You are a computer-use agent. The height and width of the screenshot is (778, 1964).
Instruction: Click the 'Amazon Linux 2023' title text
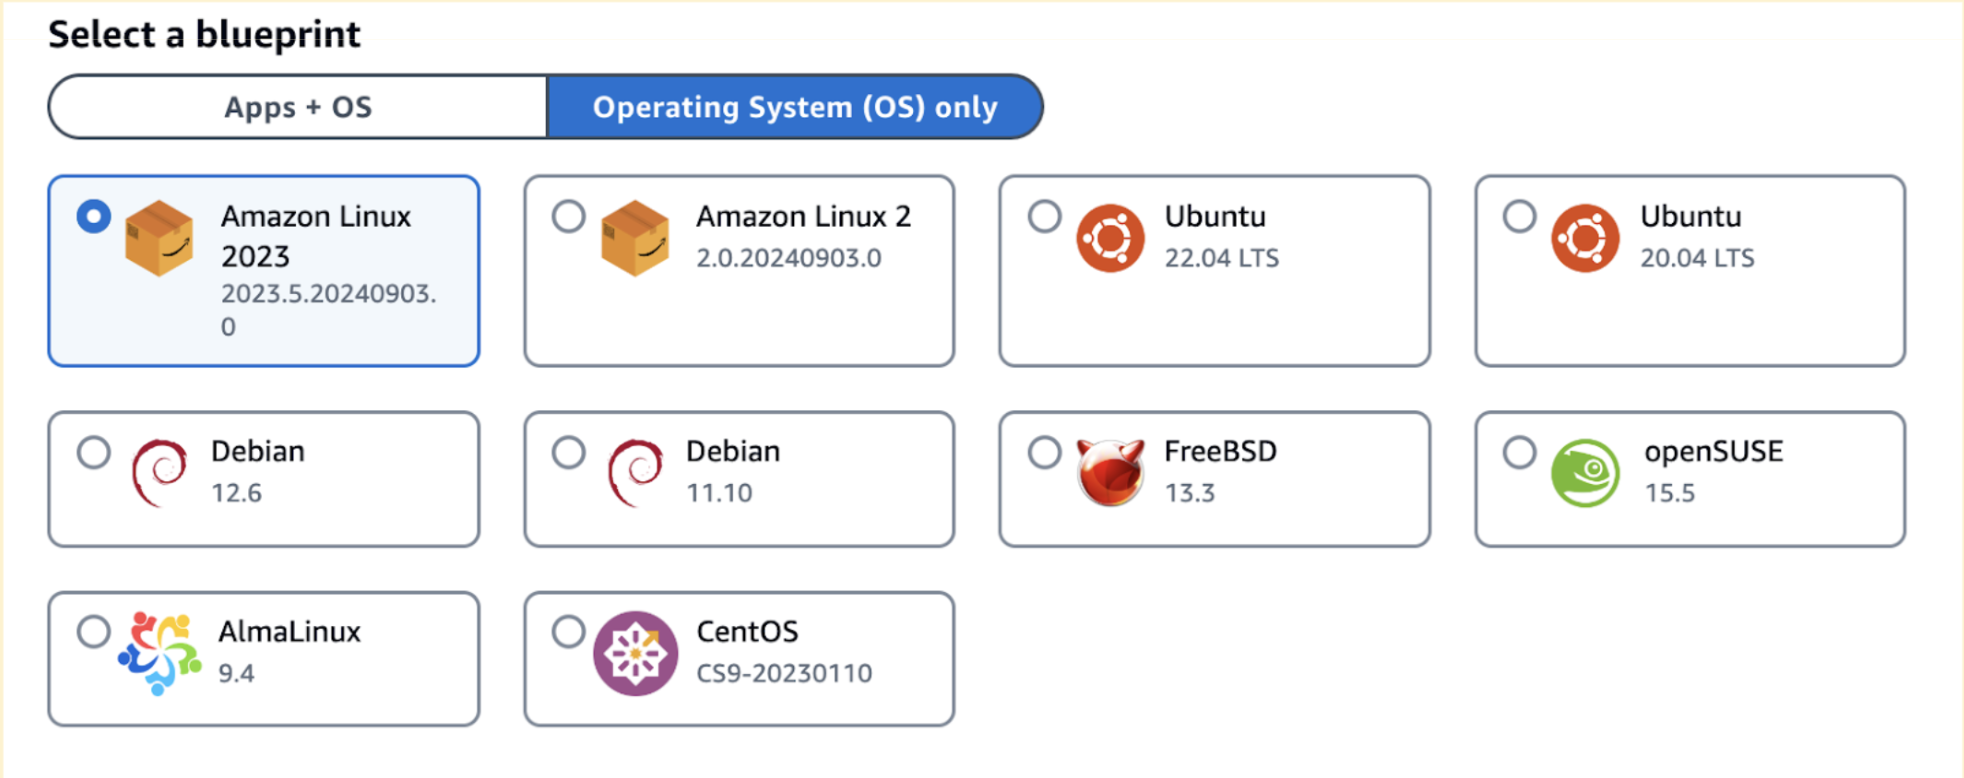(316, 236)
